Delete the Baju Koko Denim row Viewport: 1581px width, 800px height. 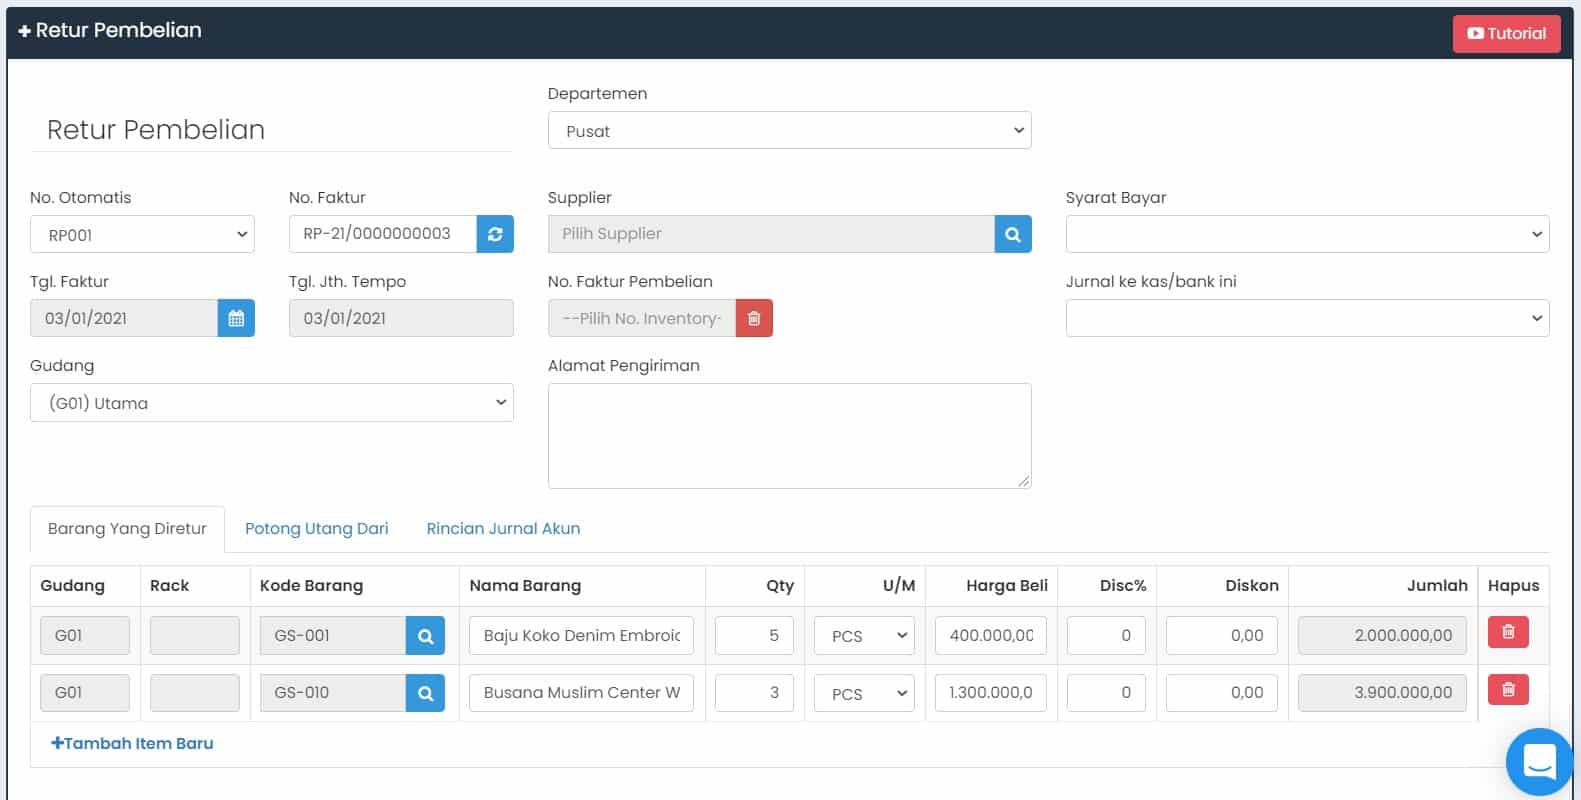(1508, 633)
